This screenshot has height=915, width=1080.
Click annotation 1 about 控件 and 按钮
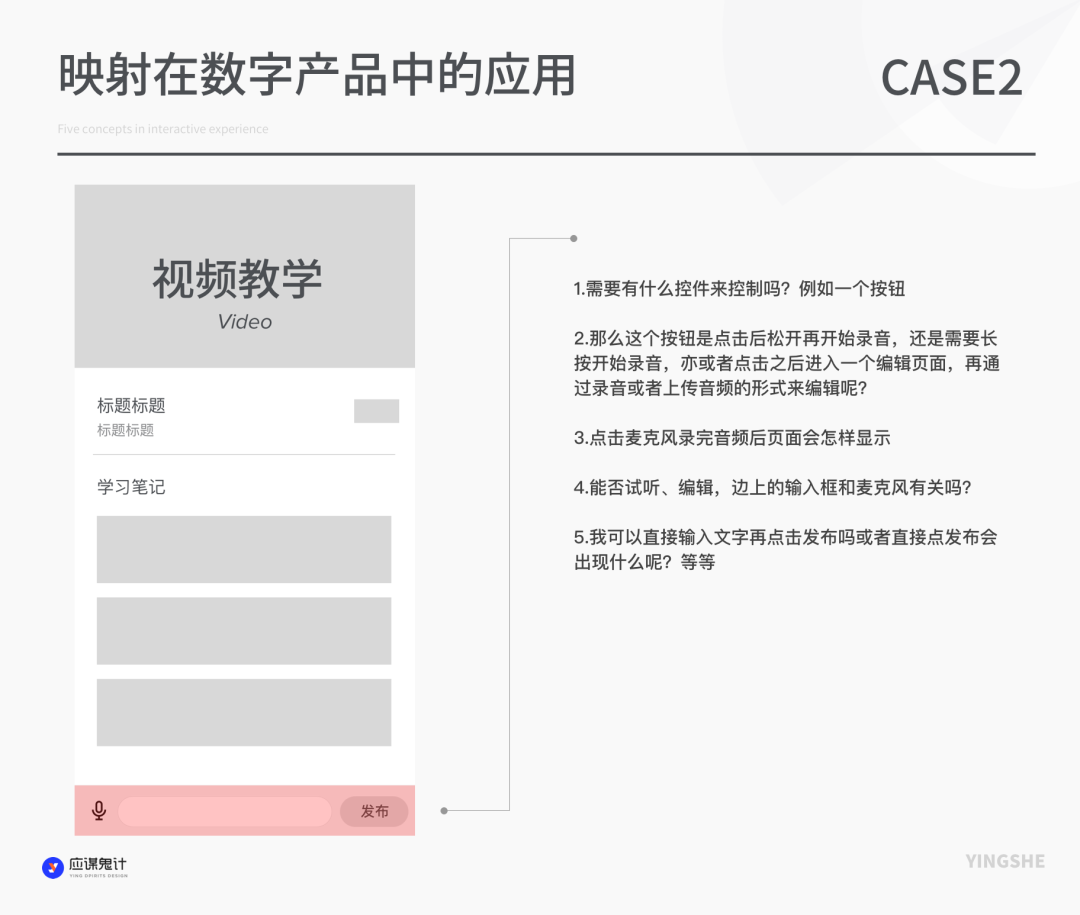pyautogui.click(x=739, y=289)
